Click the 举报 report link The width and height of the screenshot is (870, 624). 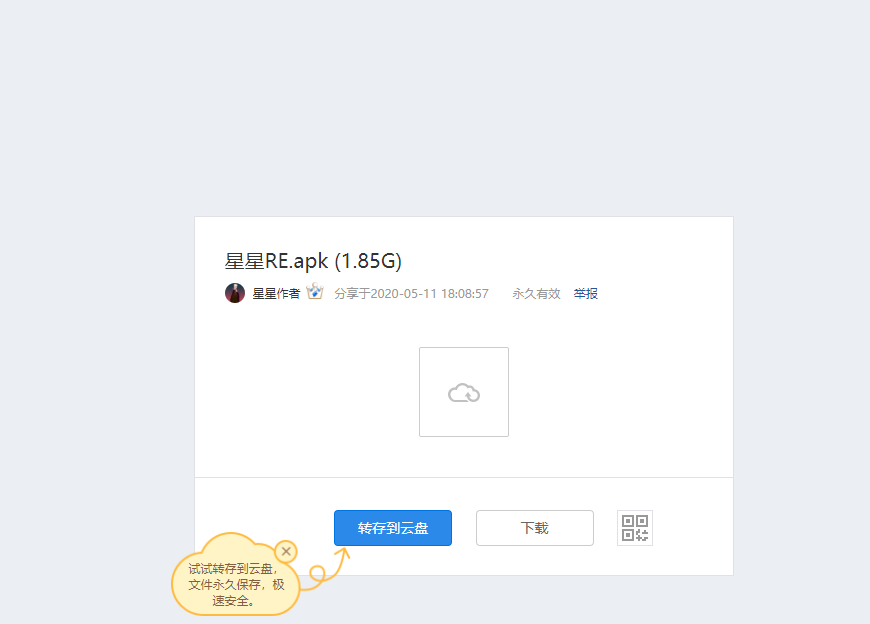[x=585, y=293]
